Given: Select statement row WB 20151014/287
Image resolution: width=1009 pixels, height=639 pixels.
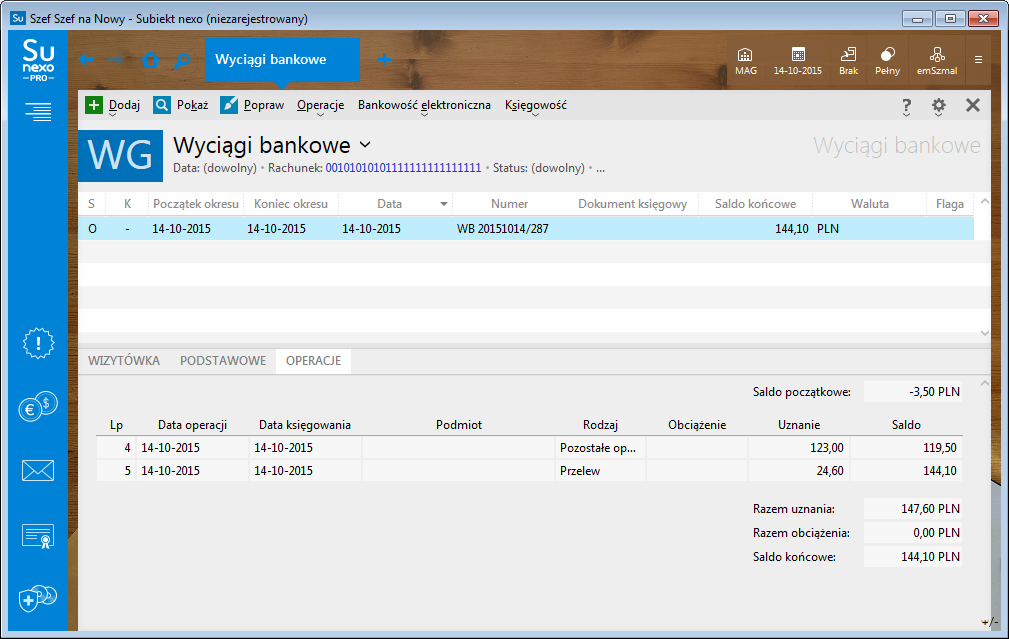Looking at the screenshot, I should point(526,228).
